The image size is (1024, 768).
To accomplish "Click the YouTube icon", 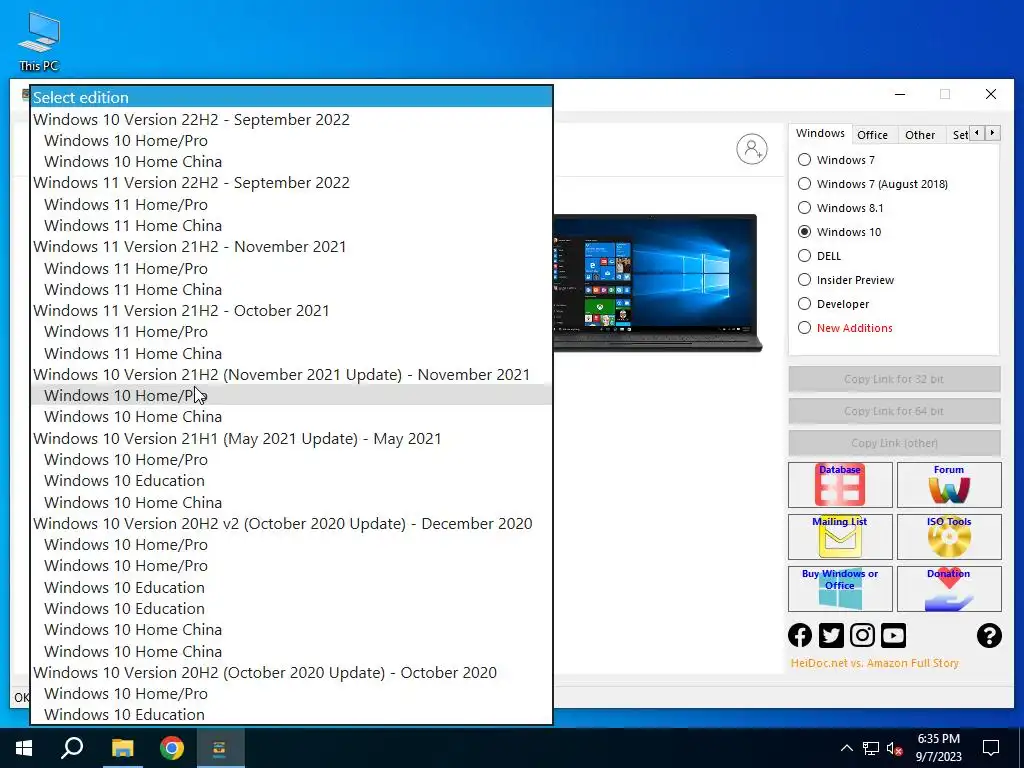I will coord(893,635).
